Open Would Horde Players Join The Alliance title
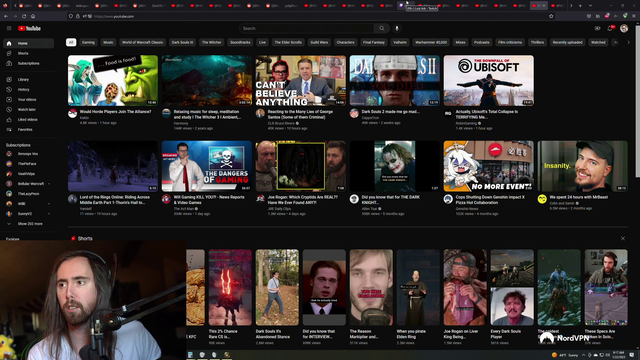Viewport: 640px width, 360px height. pyautogui.click(x=116, y=111)
